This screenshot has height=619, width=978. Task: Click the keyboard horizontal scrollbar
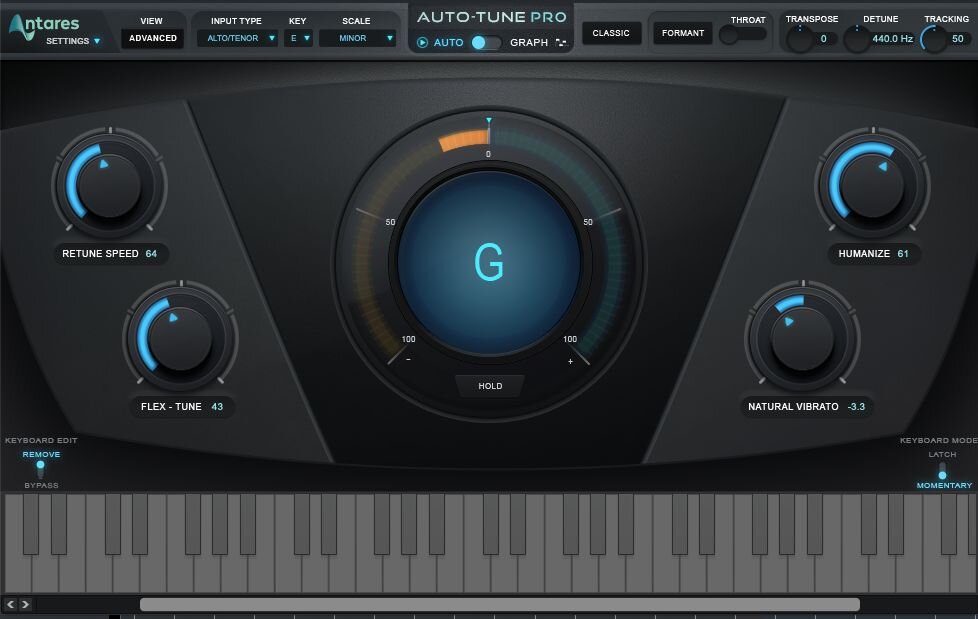(500, 604)
